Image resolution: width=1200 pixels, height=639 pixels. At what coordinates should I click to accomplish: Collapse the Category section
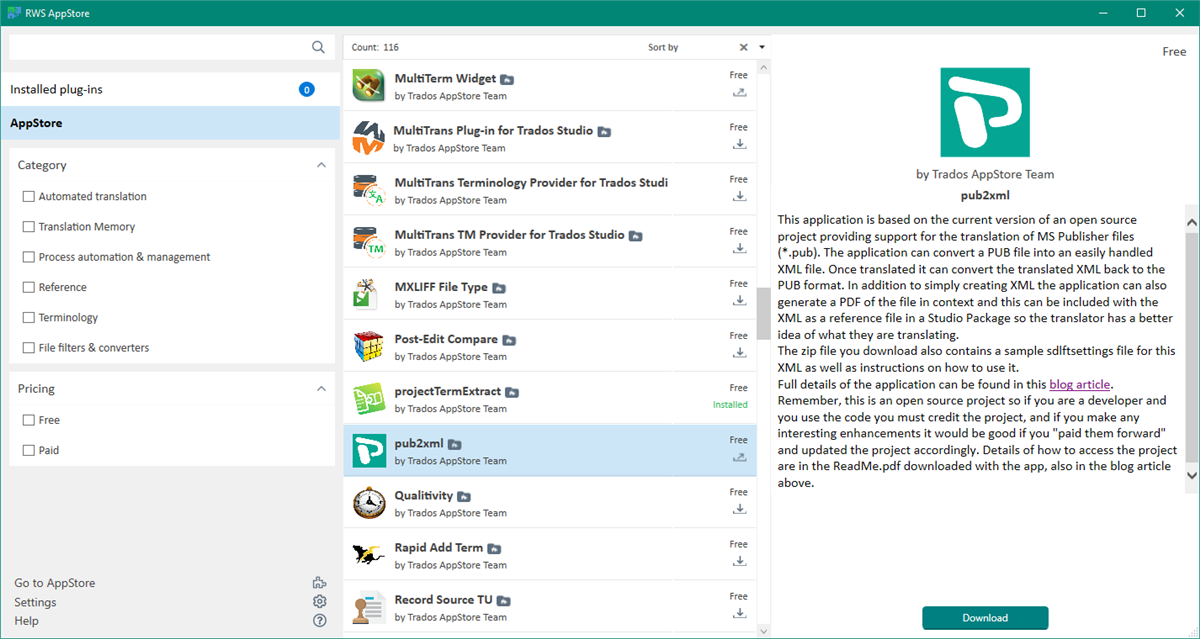click(x=321, y=165)
